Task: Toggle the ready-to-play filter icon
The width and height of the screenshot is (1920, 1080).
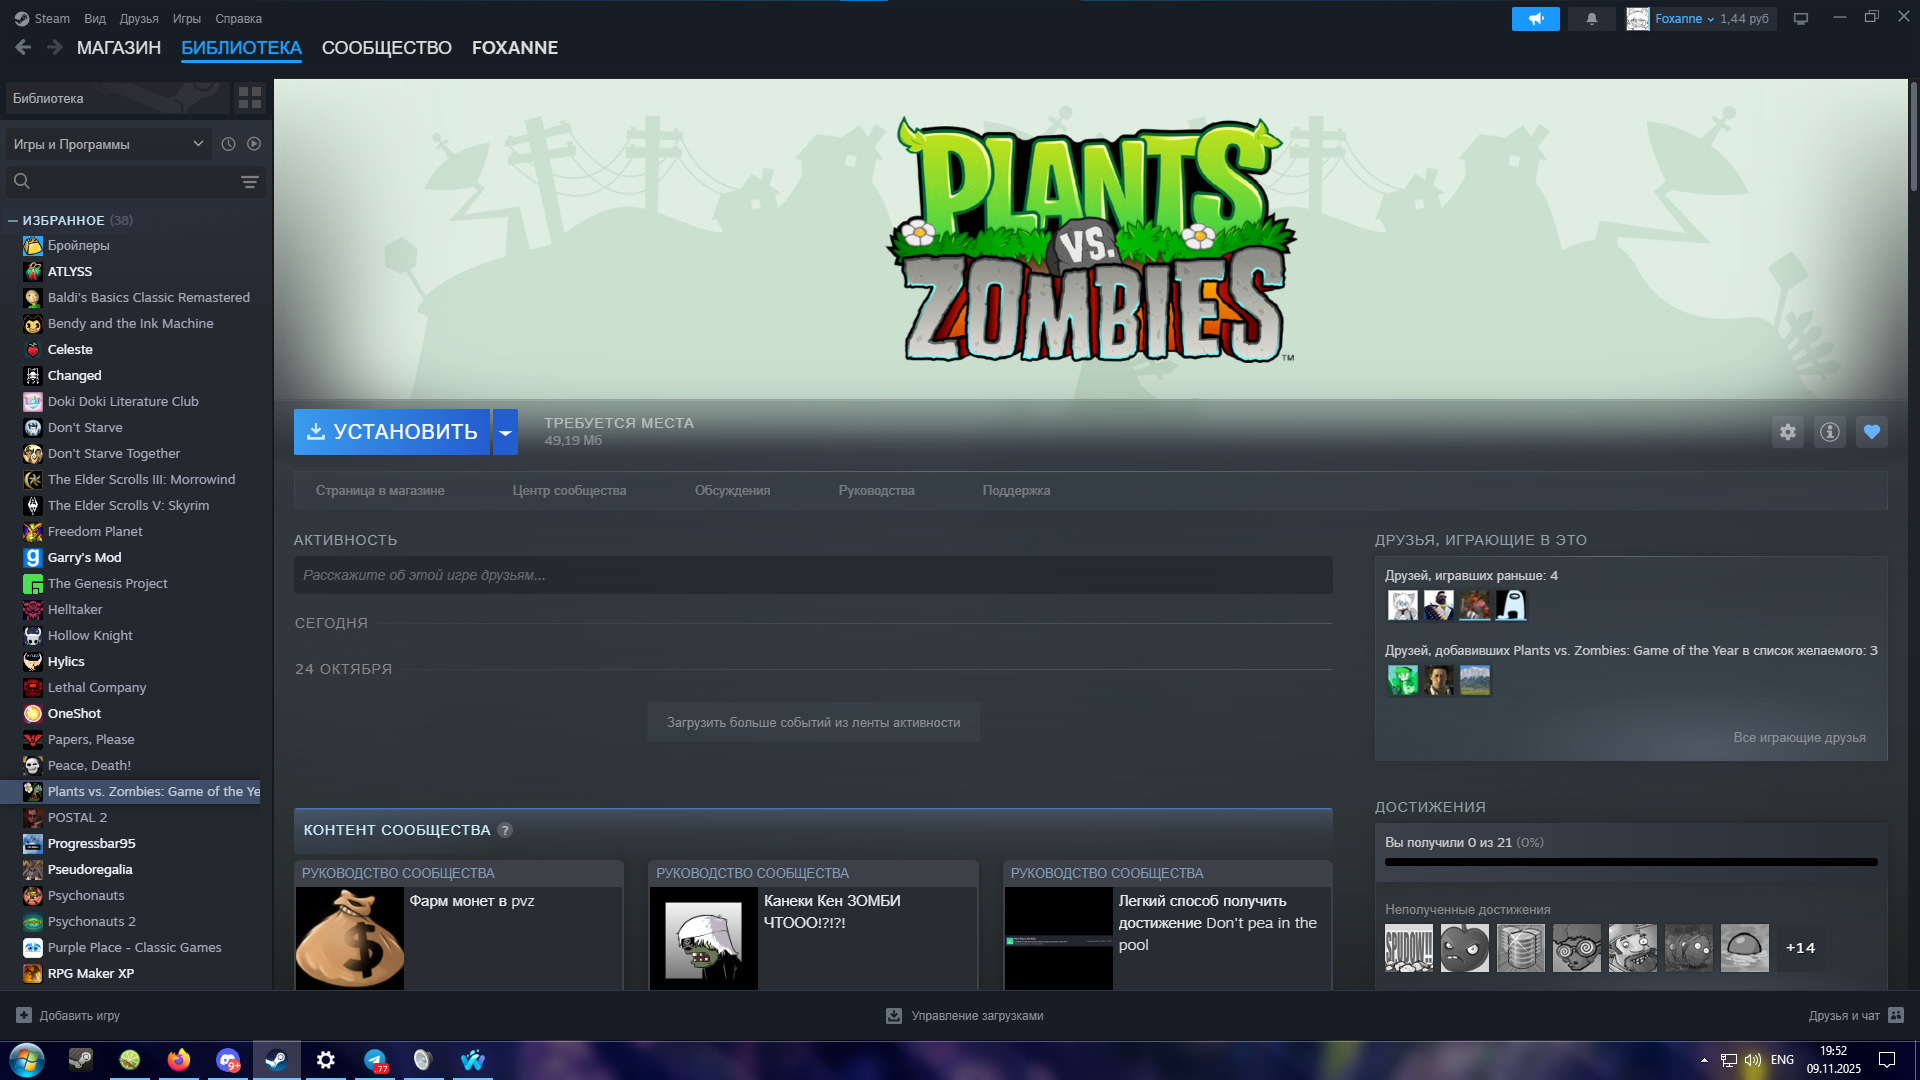Action: point(254,144)
